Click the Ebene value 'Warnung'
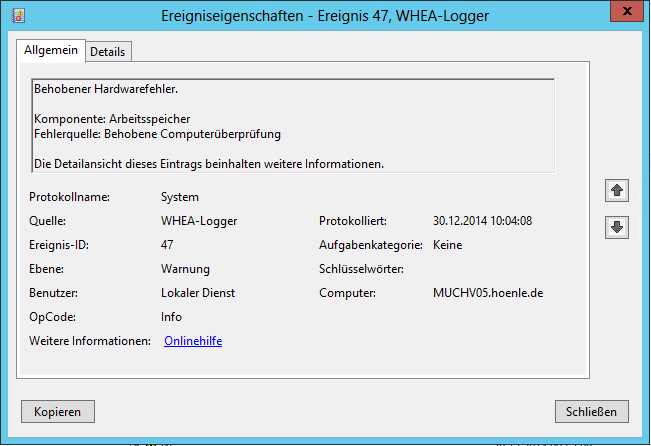Screen dimensions: 651x446 (x=185, y=269)
